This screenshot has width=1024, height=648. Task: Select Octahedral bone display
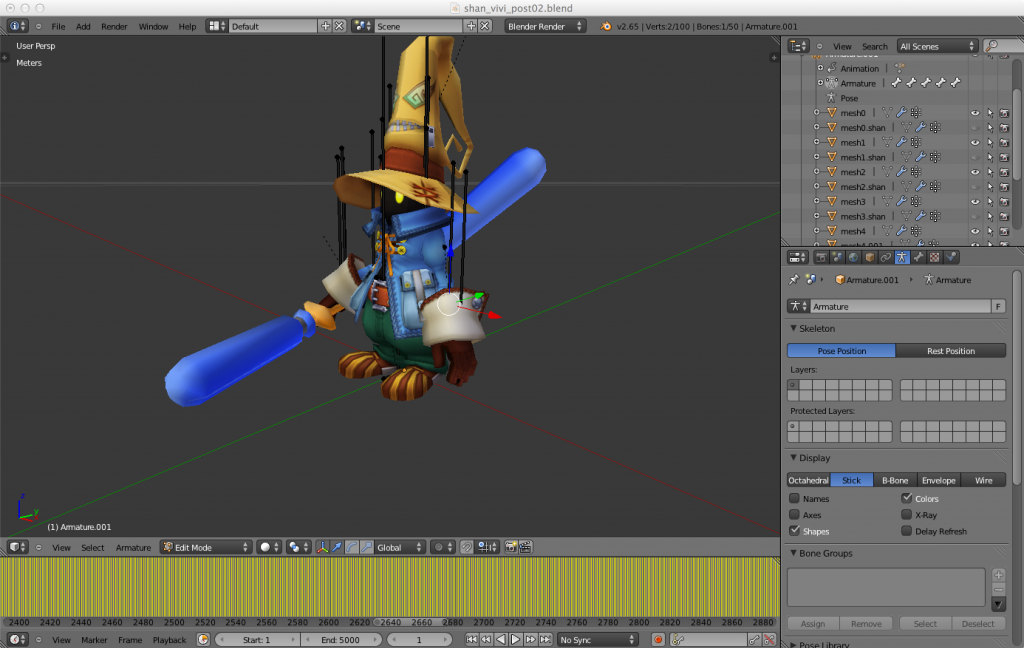[808, 480]
